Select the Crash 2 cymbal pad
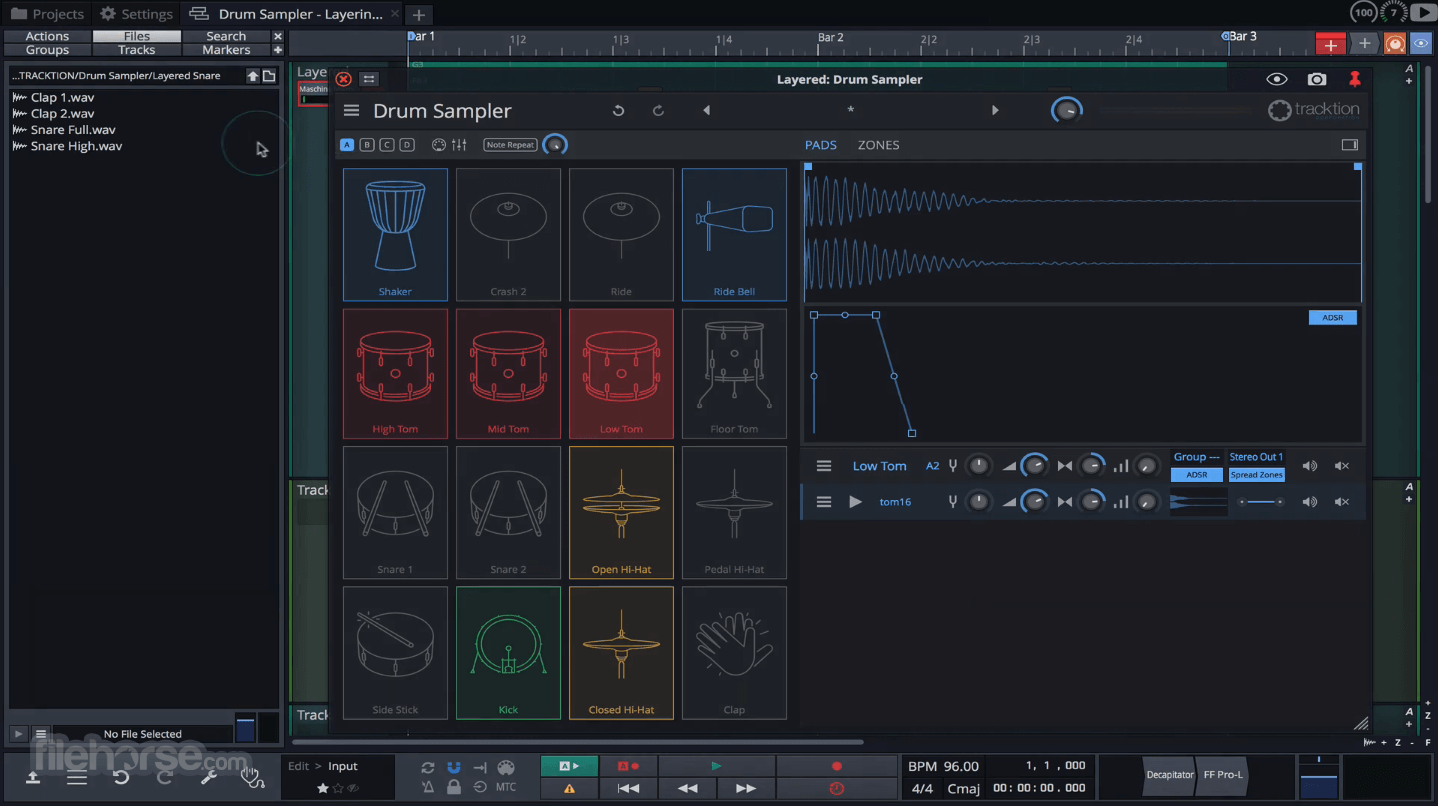This screenshot has height=806, width=1439. (508, 235)
